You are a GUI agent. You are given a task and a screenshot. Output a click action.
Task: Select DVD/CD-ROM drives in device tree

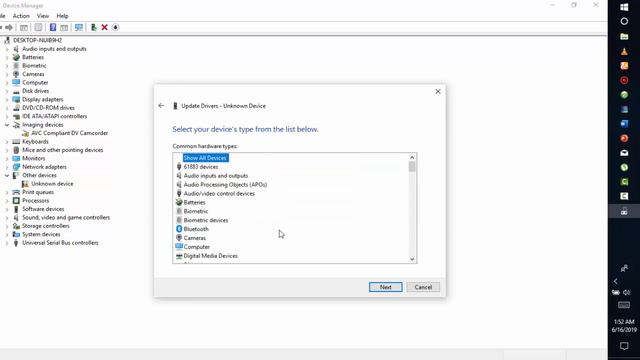[x=48, y=108]
